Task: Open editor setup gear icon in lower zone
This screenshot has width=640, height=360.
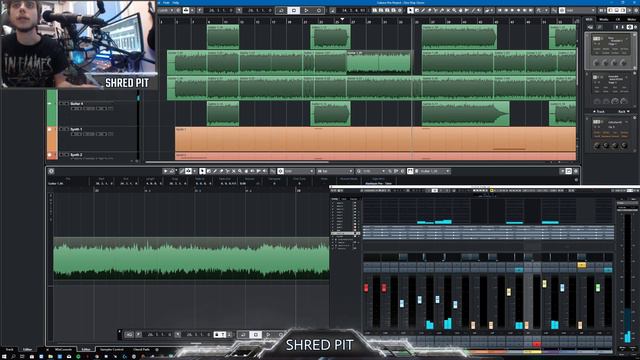Action: click(51, 171)
